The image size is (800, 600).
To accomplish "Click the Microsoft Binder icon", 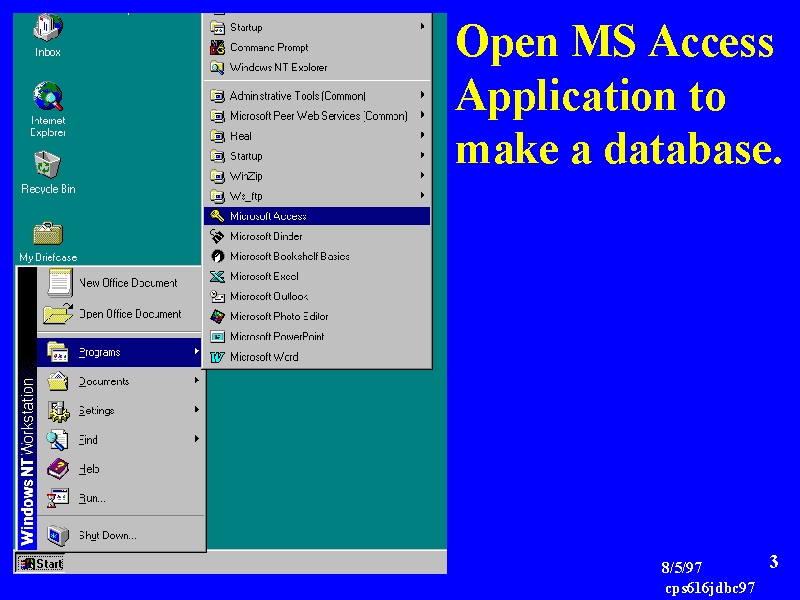I will point(217,236).
